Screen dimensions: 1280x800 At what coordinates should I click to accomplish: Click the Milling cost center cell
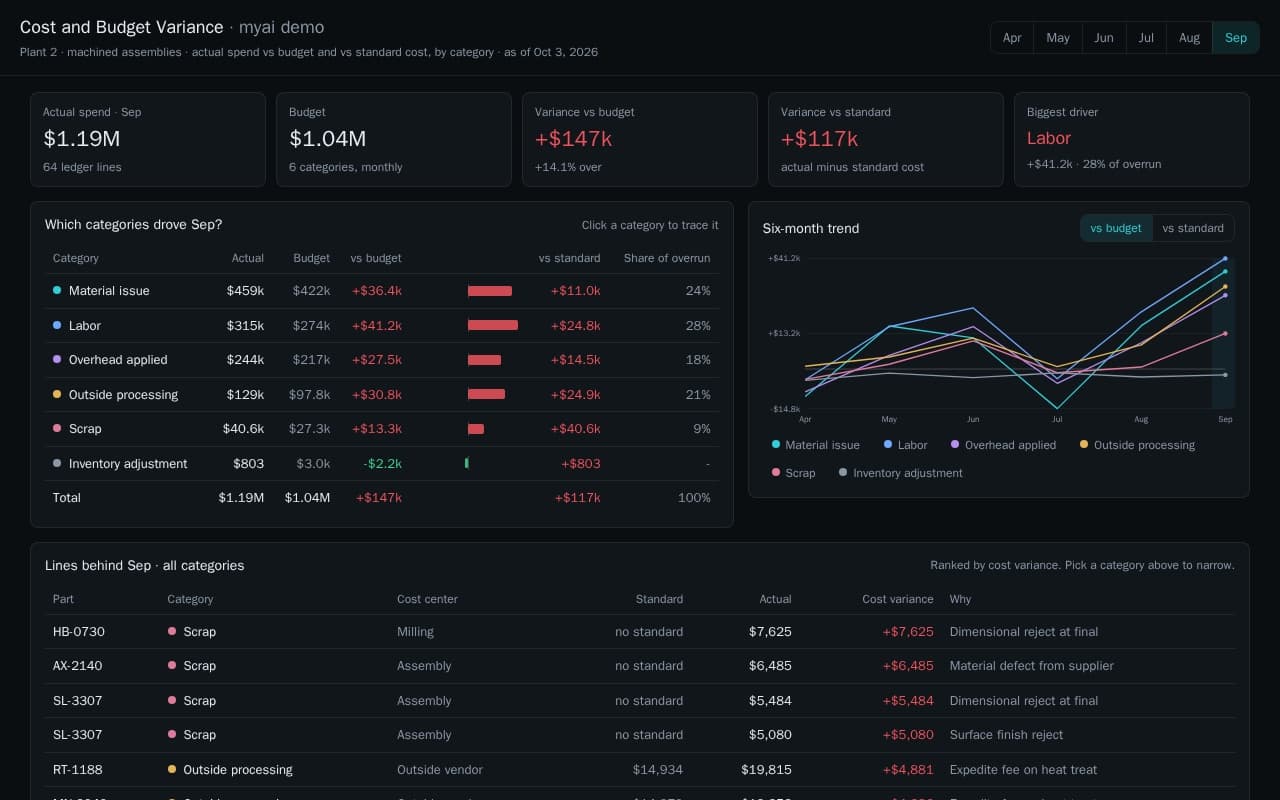pos(415,632)
